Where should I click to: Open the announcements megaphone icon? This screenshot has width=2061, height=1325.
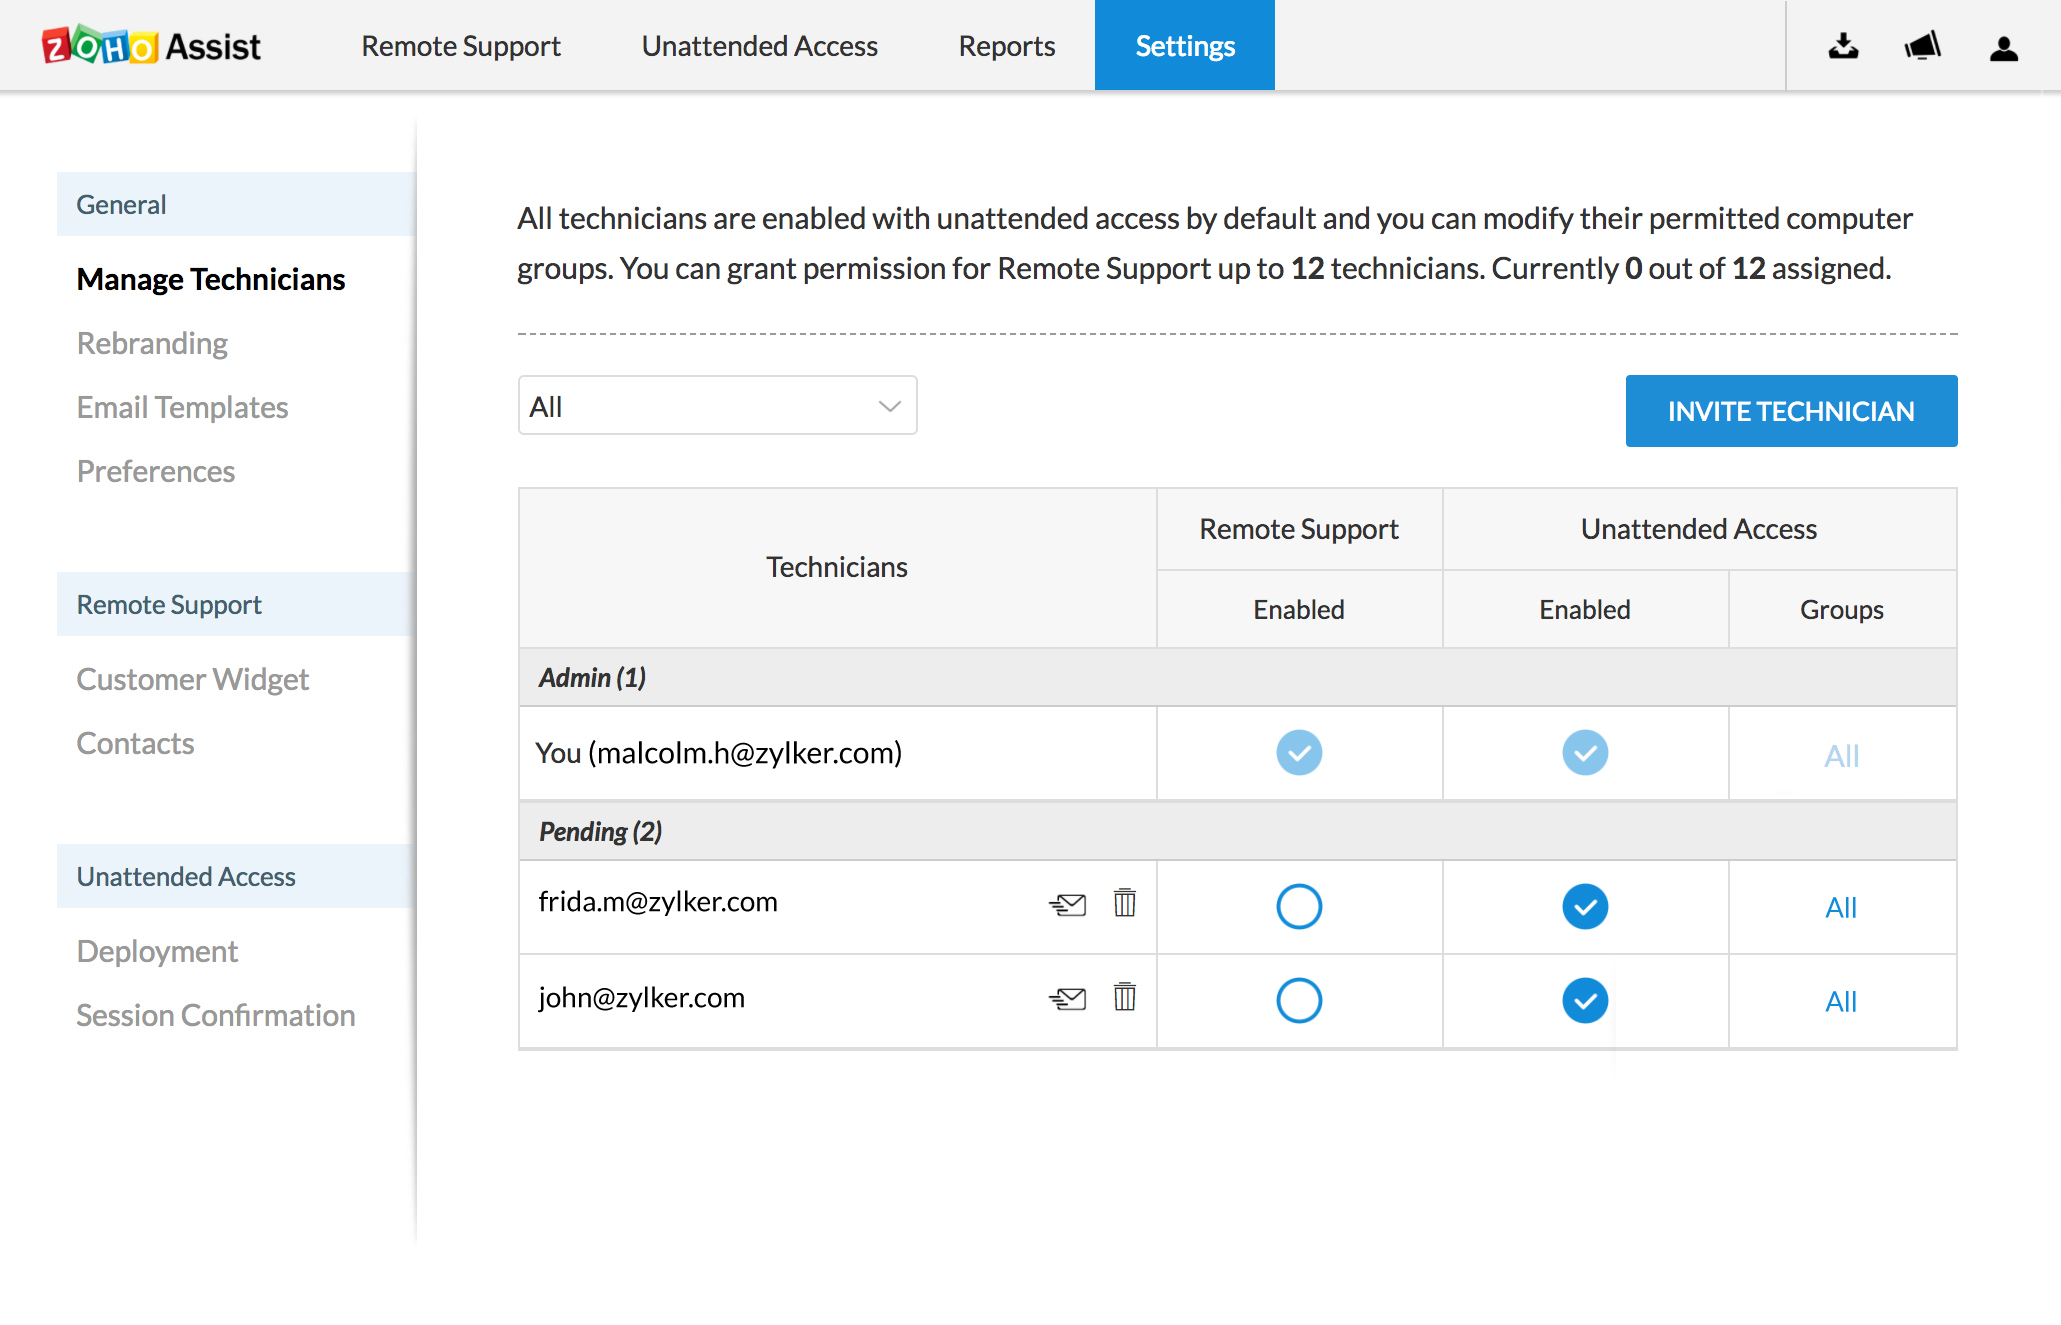coord(1922,46)
